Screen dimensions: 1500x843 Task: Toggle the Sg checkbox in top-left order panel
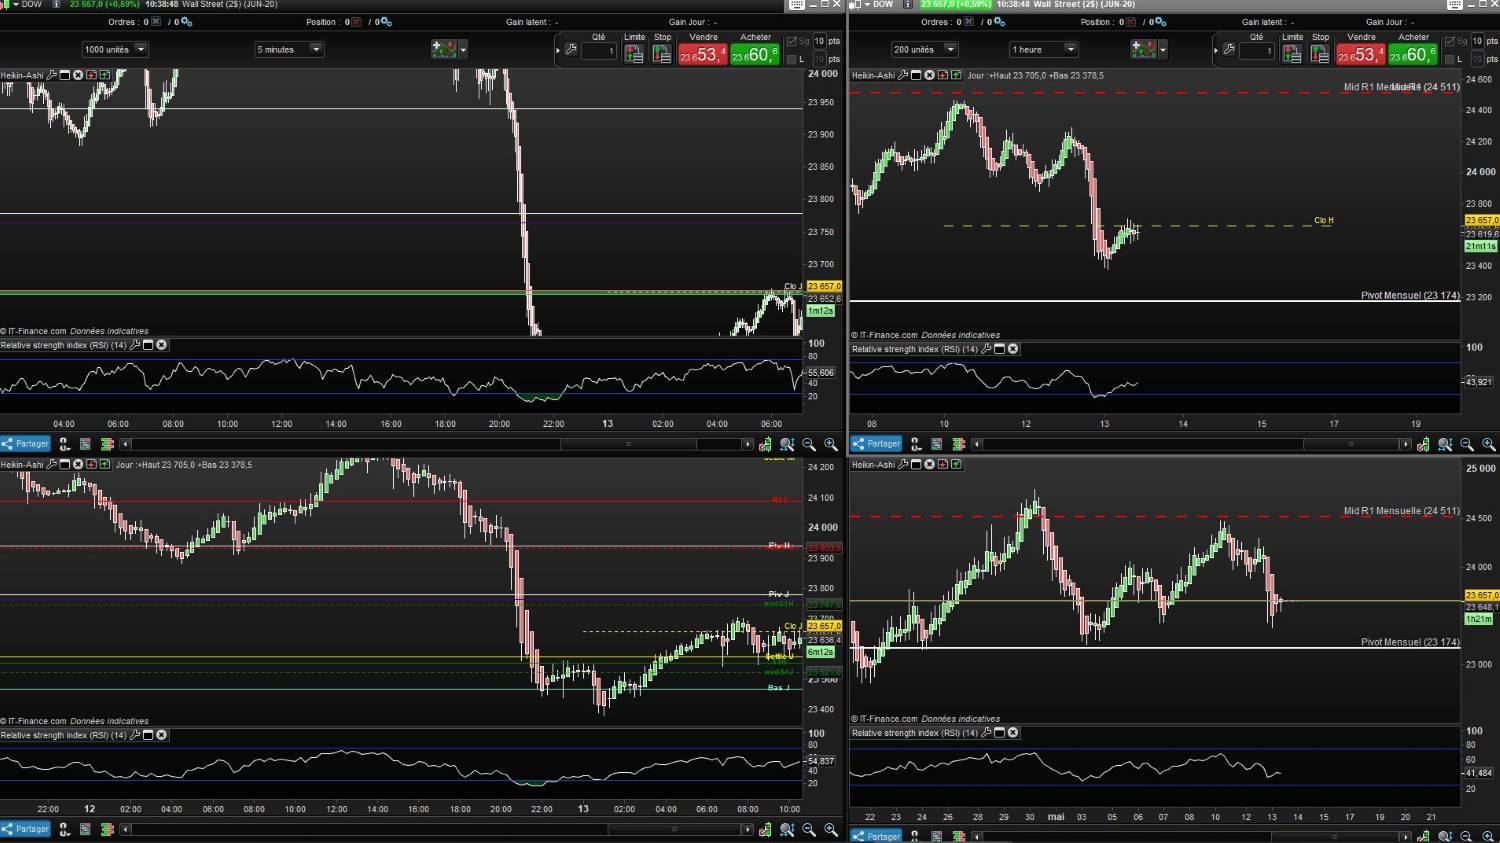click(792, 41)
